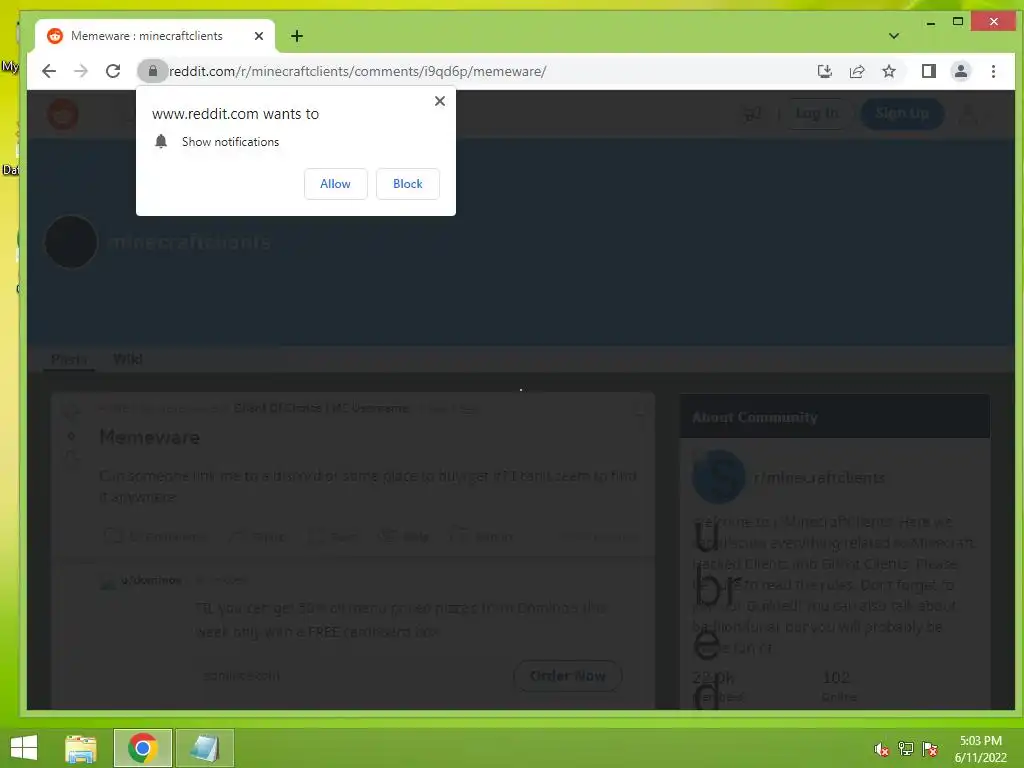The image size is (1024, 768).
Task: Open the Posts tab
Action: click(69, 359)
